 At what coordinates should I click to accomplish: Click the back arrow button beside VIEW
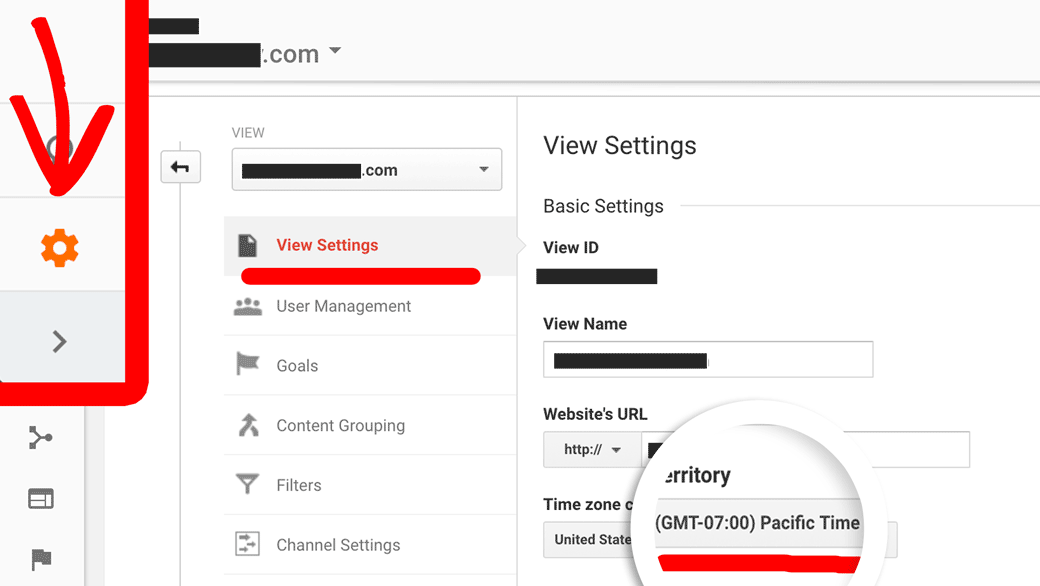coord(180,167)
